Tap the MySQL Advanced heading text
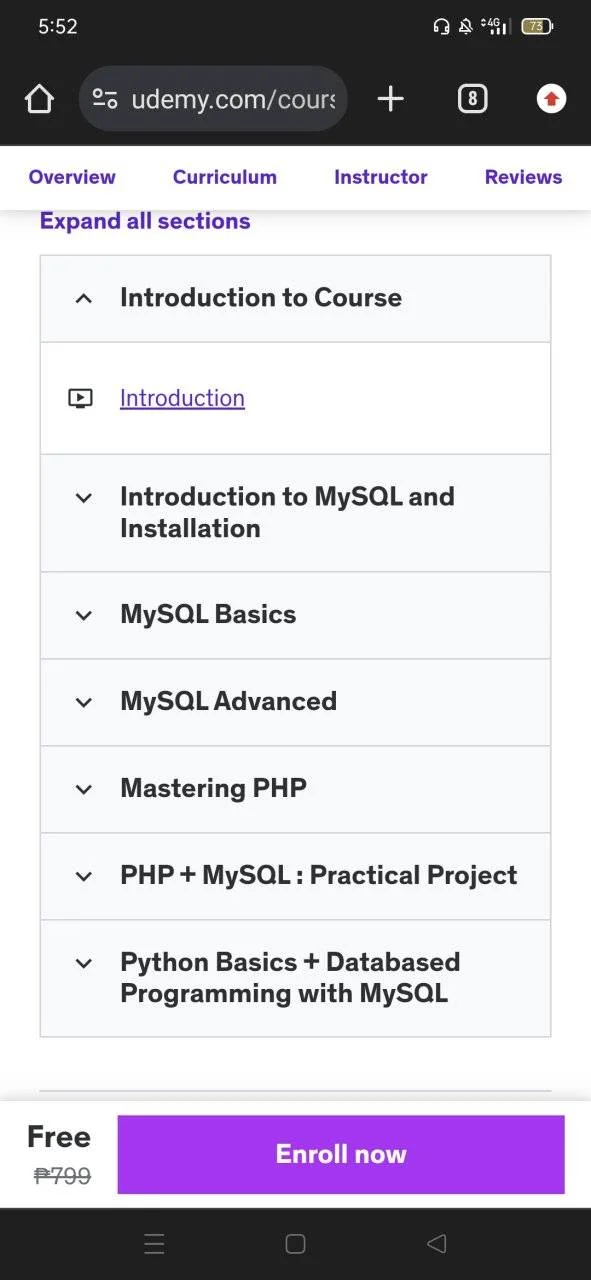The width and height of the screenshot is (591, 1280). [x=228, y=701]
